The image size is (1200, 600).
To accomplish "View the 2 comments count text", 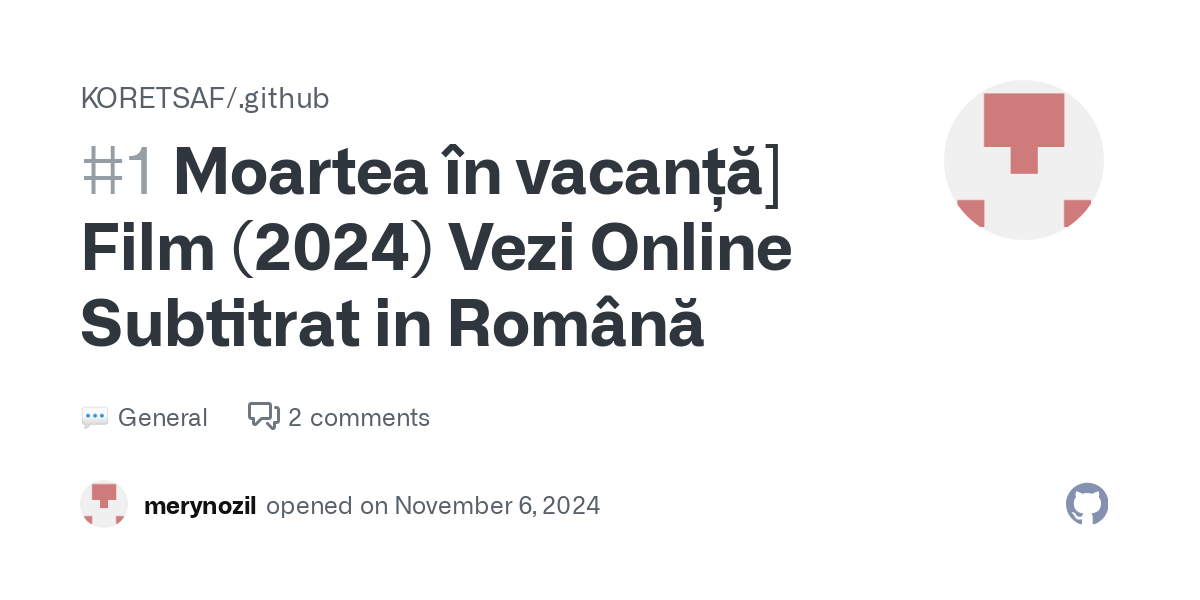I will click(x=359, y=418).
